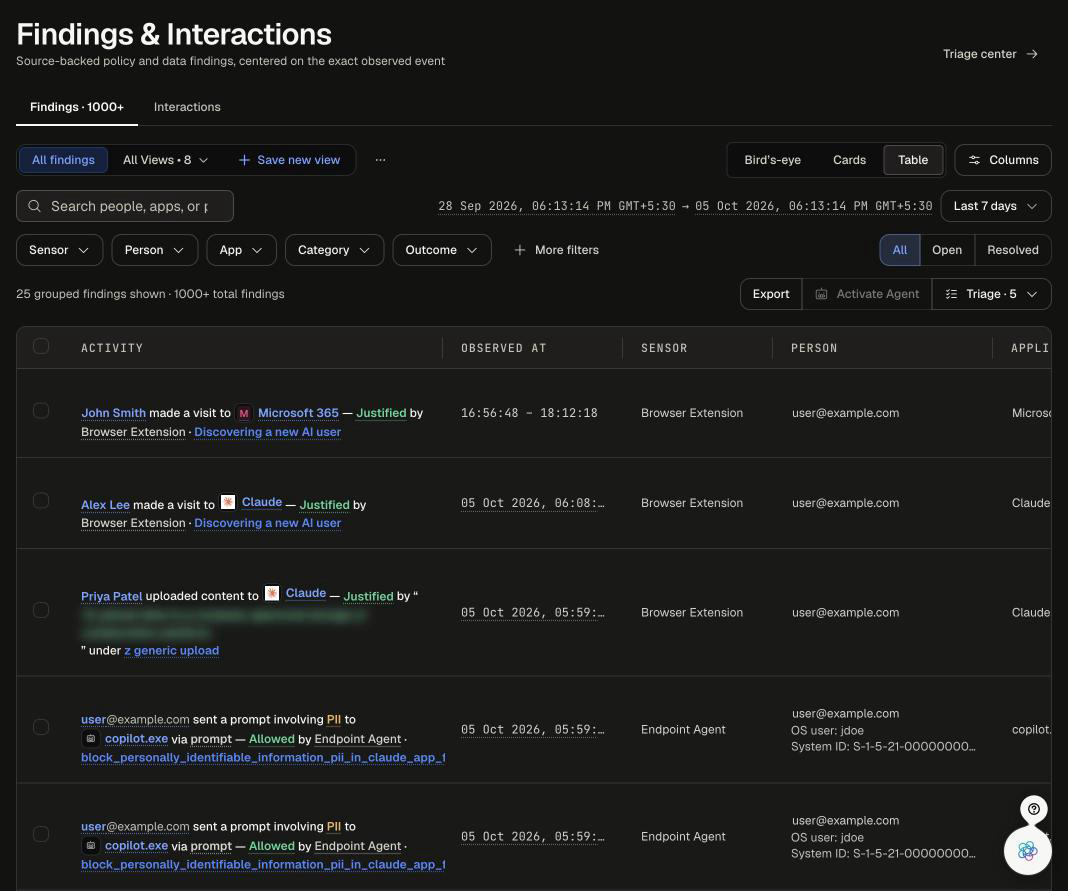This screenshot has width=1068, height=891.
Task: Click the Activate Agent button
Action: (x=867, y=294)
